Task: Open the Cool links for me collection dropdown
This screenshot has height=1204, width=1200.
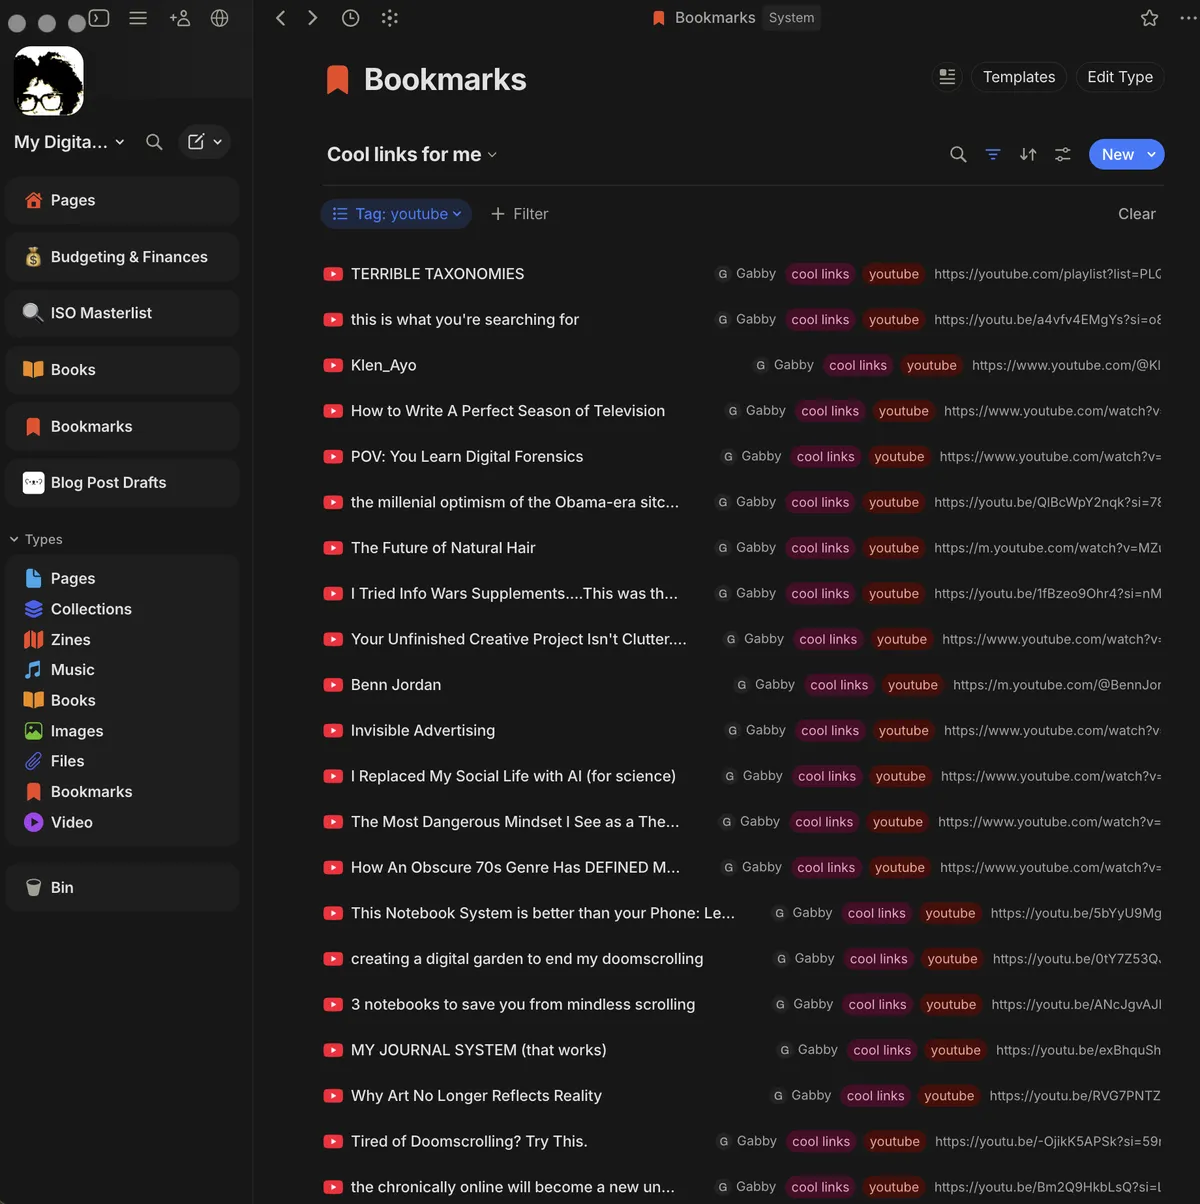Action: [412, 154]
